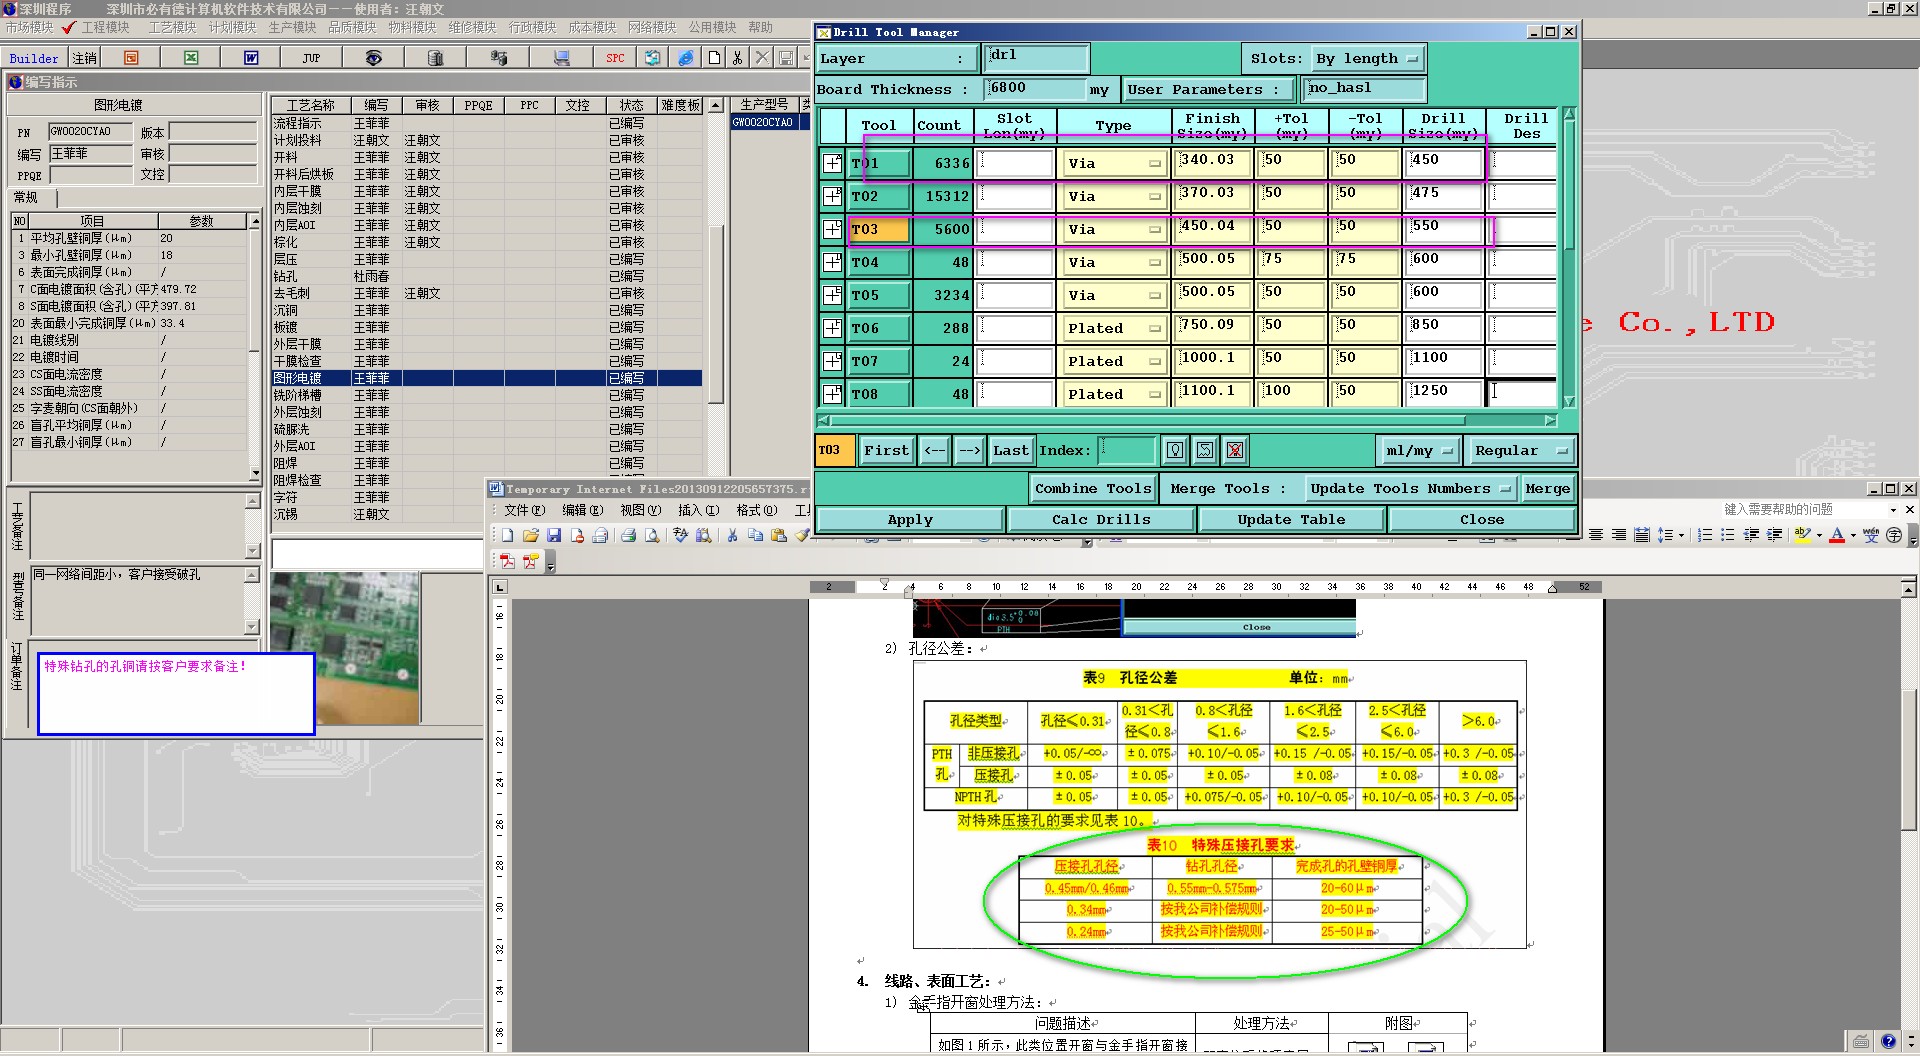Open the Slots 'By length' dropdown
1920x1056 pixels.
1367,59
